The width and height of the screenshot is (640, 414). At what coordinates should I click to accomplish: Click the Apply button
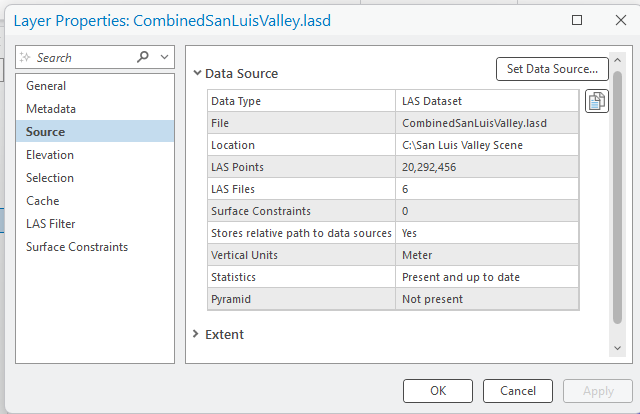click(x=598, y=391)
